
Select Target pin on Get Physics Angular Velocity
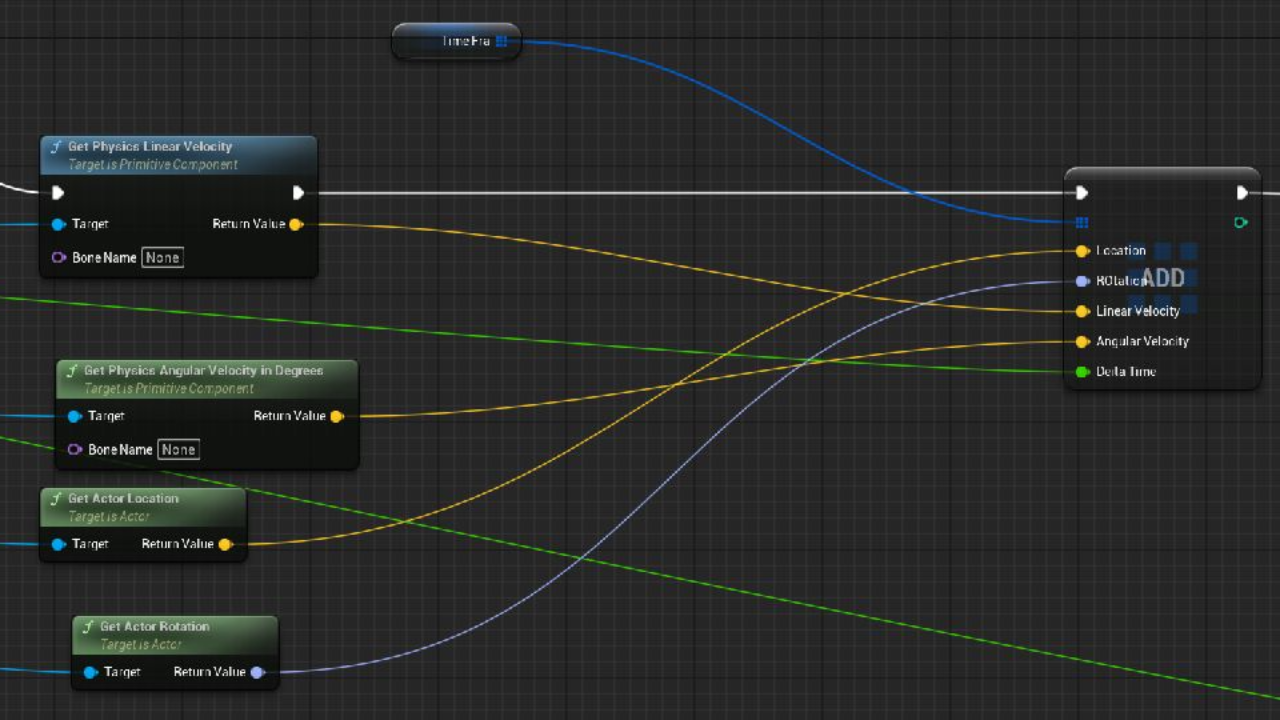click(x=74, y=416)
